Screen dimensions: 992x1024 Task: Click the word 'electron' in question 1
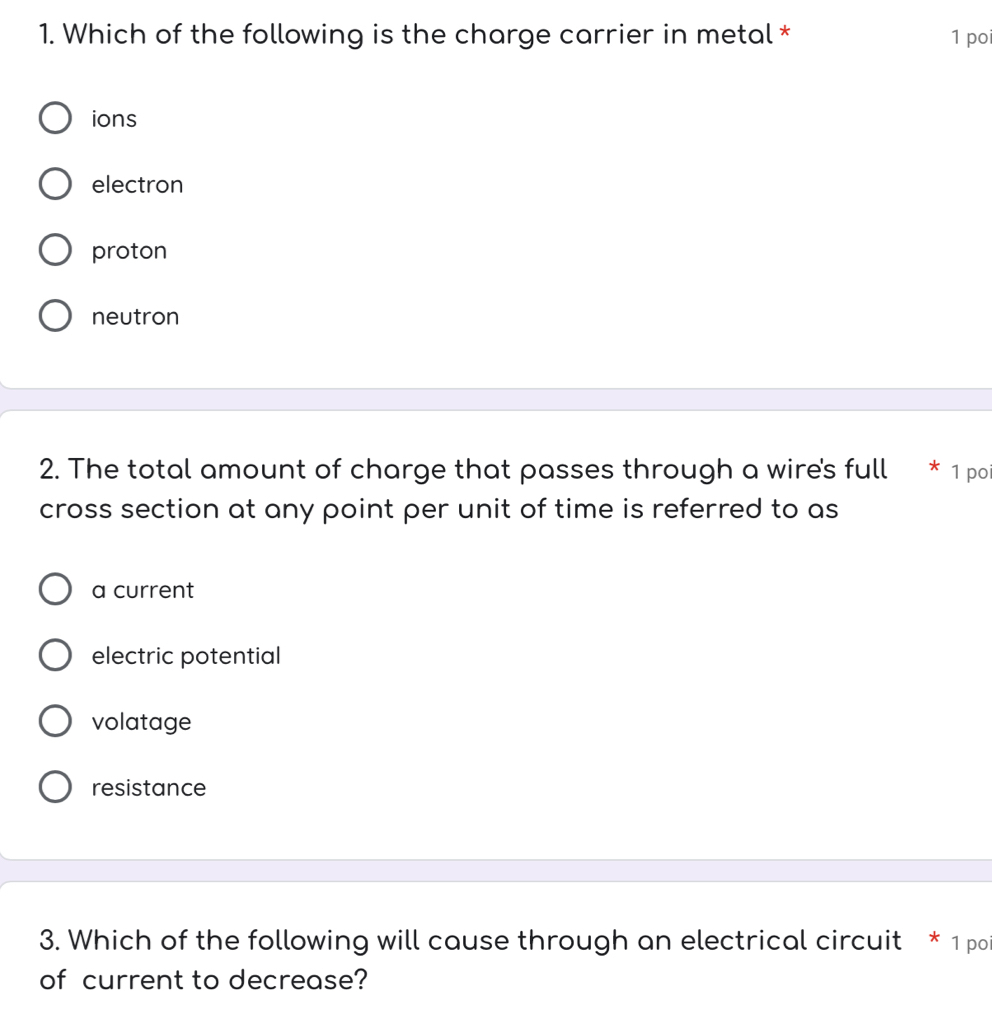click(137, 185)
